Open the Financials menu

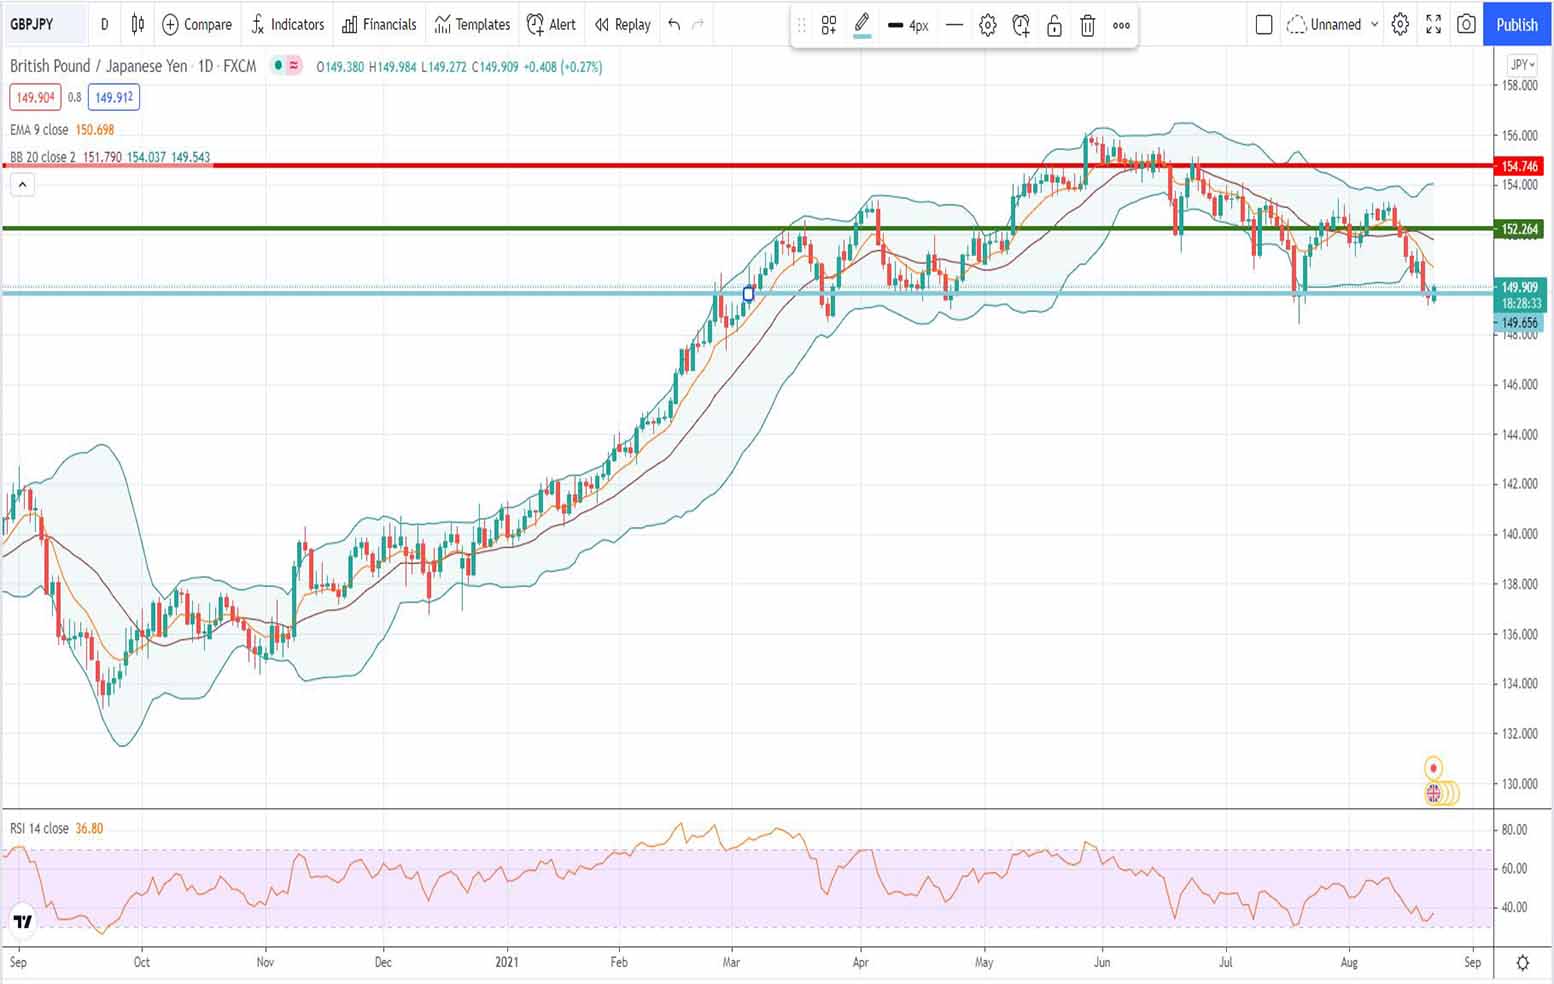pos(379,24)
